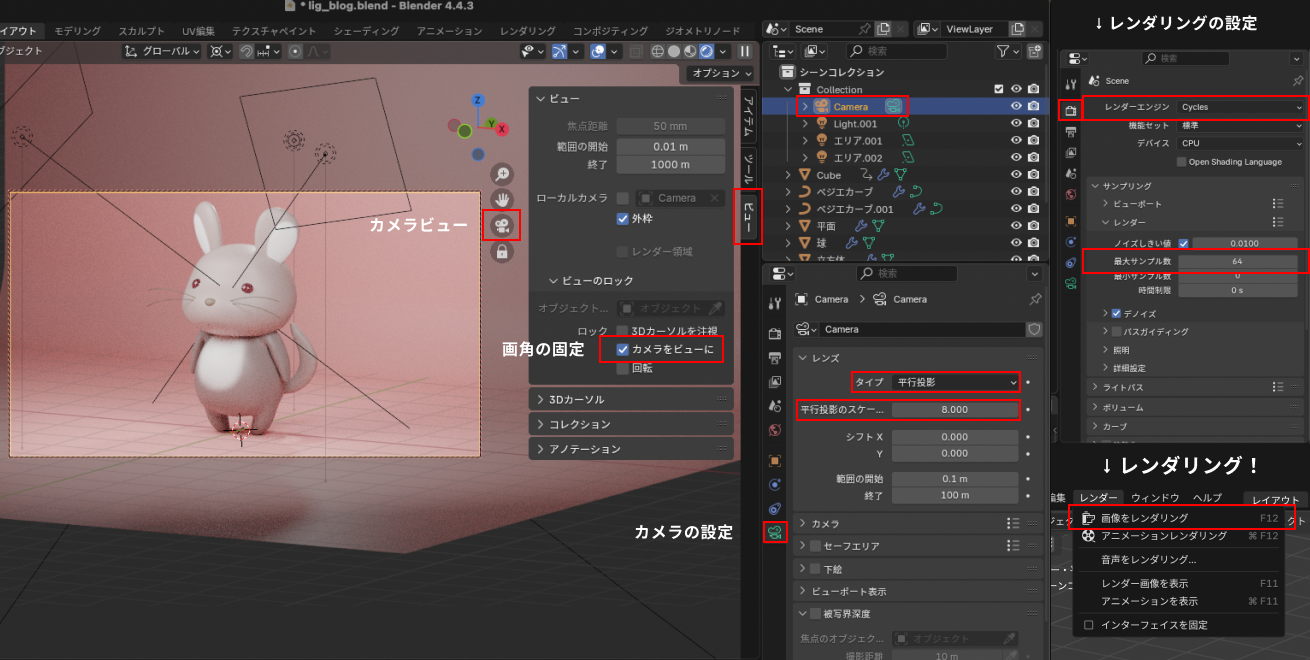Click eyedropper in focus object field

1009,638
